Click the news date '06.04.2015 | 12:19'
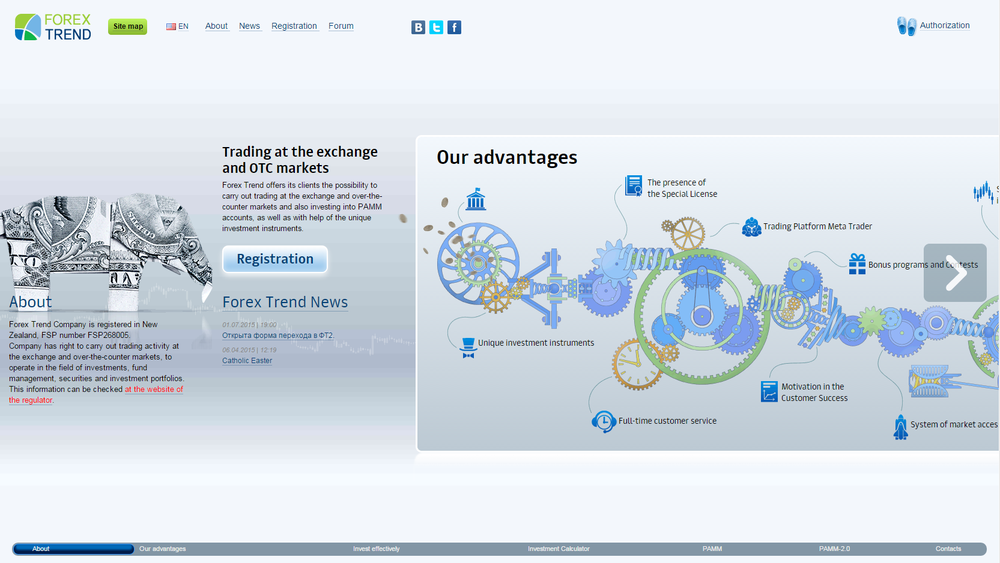 pyautogui.click(x=249, y=350)
